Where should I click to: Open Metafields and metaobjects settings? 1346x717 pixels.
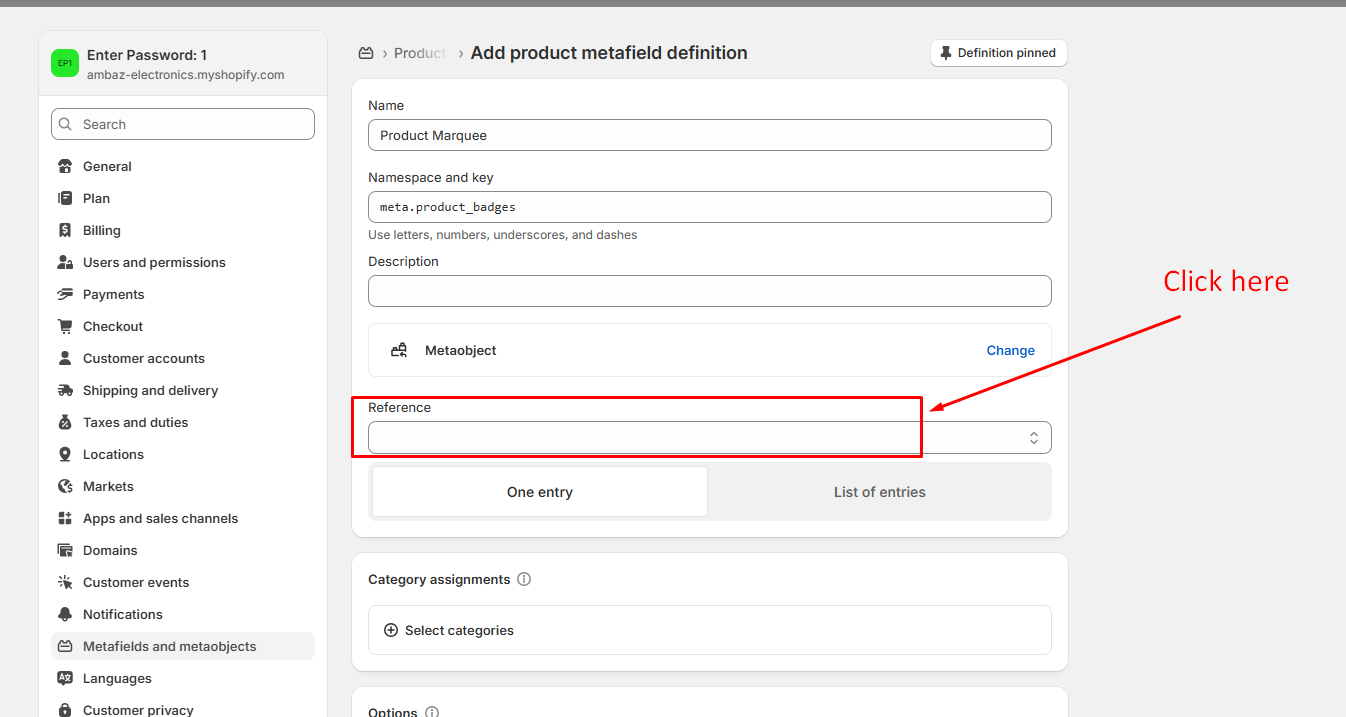click(x=169, y=647)
